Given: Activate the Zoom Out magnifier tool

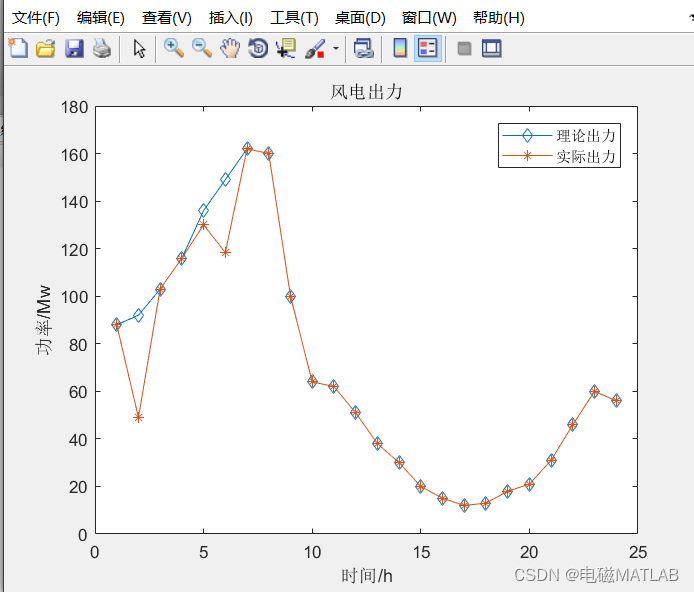Looking at the screenshot, I should click(201, 48).
